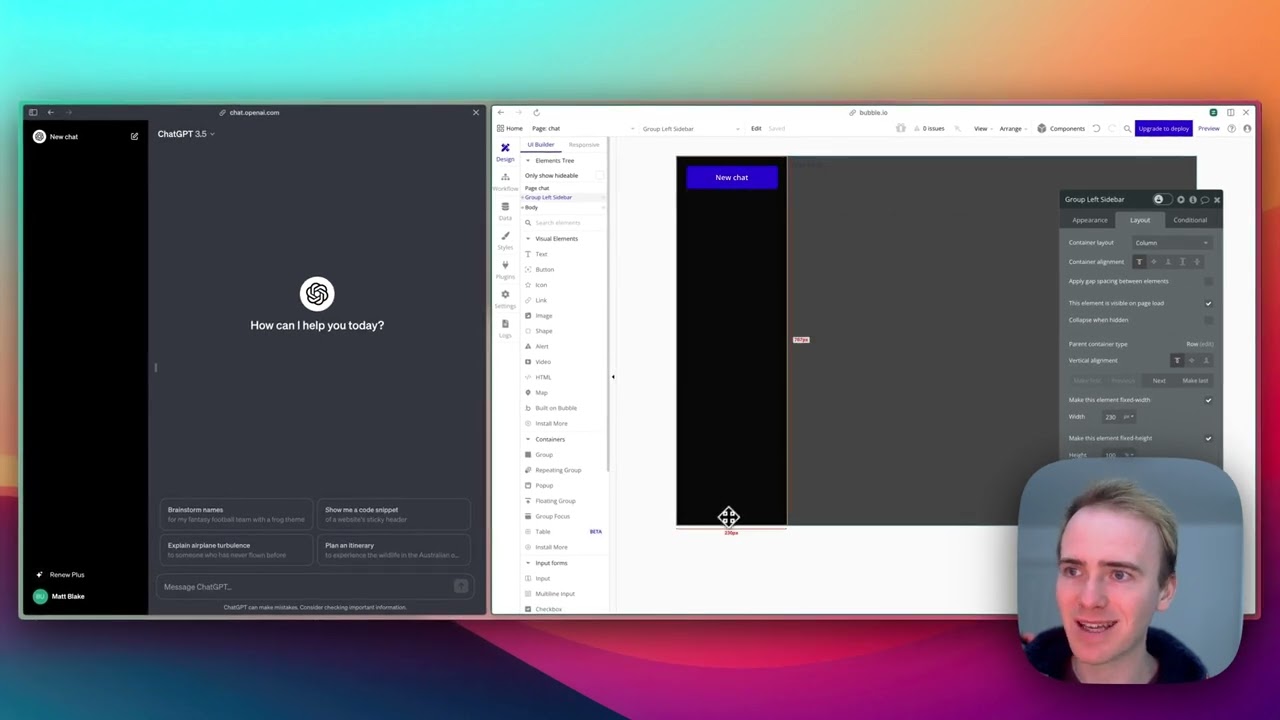Select top container alignment icon
This screenshot has width=1280, height=720.
click(1139, 262)
